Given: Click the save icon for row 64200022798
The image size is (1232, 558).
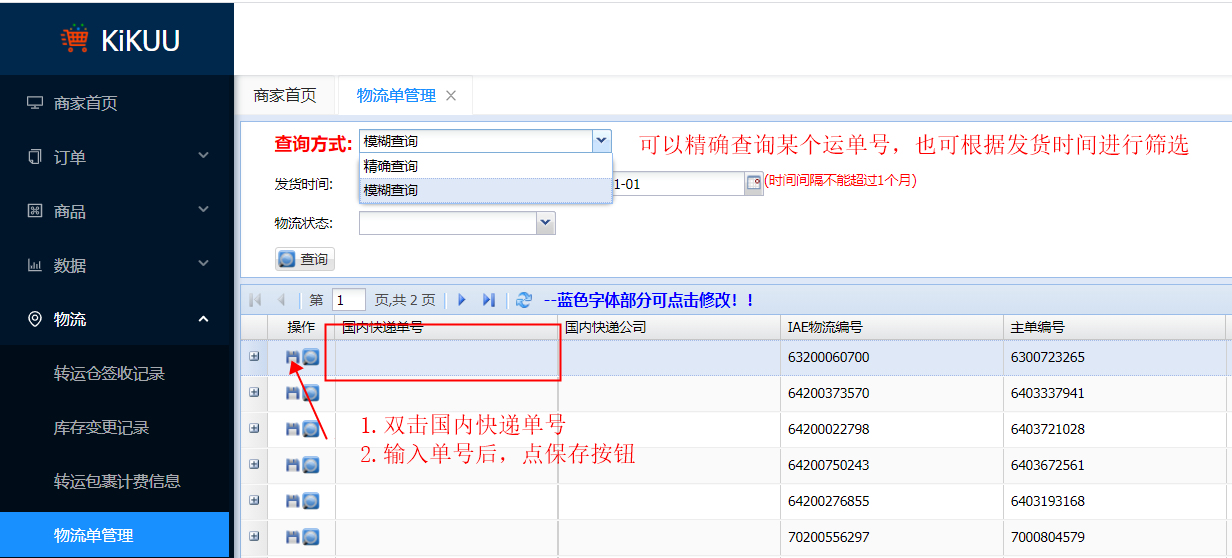Looking at the screenshot, I should (293, 429).
